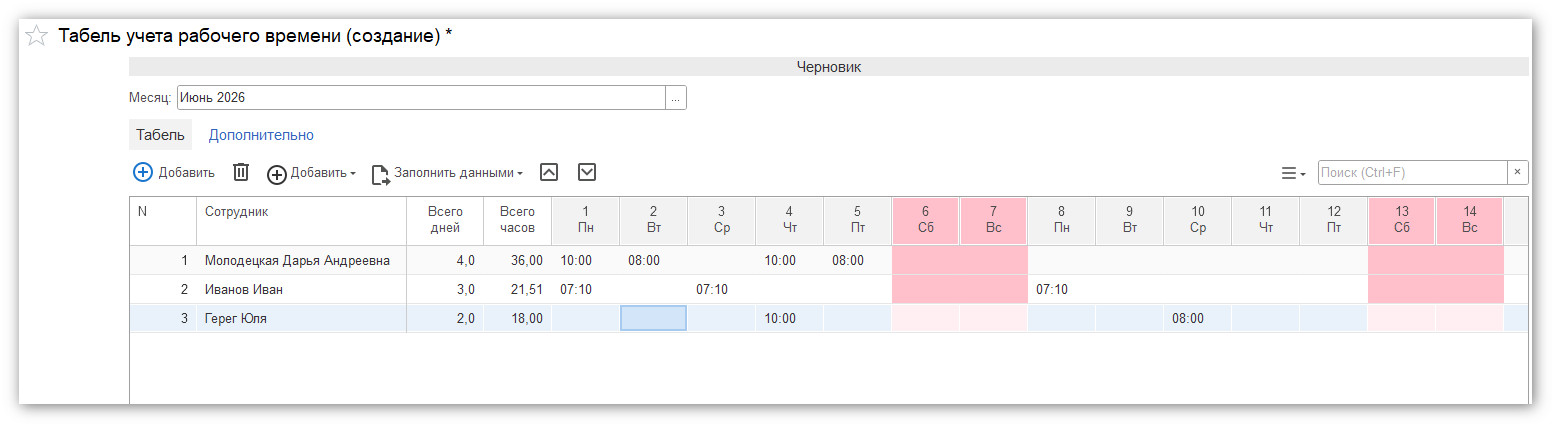1552x424 pixels.
Task: Click Молодецкая's 10:00 cell on day 1
Action: [x=585, y=261]
